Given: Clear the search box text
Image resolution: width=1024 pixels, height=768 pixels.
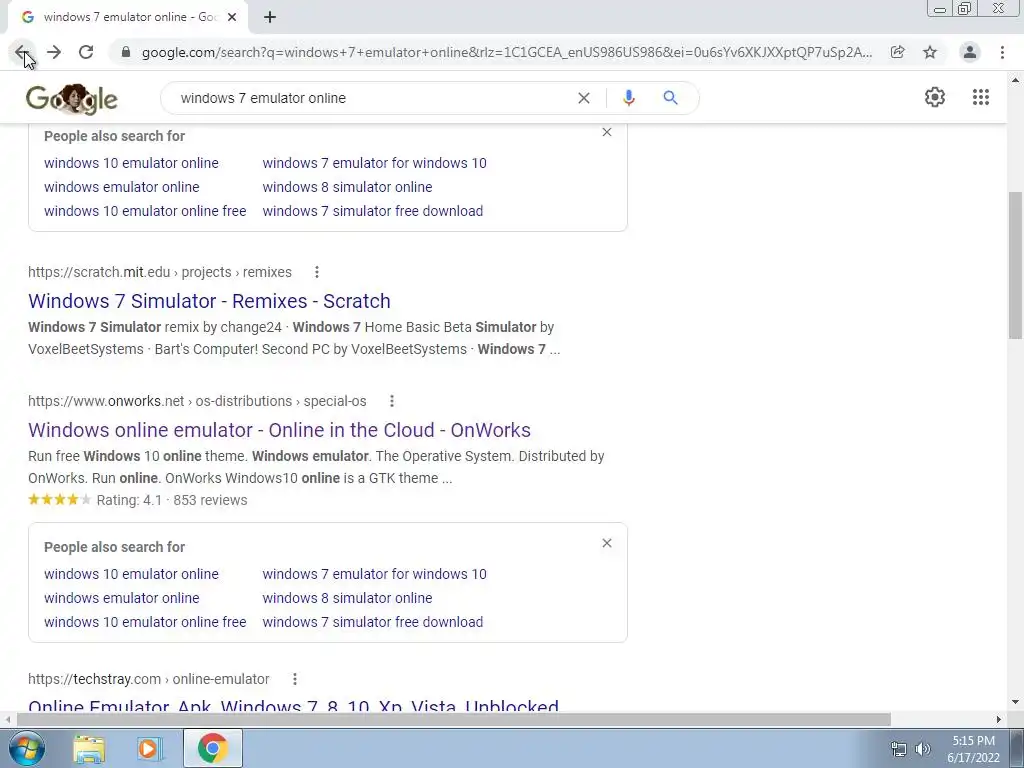Looking at the screenshot, I should (x=584, y=98).
